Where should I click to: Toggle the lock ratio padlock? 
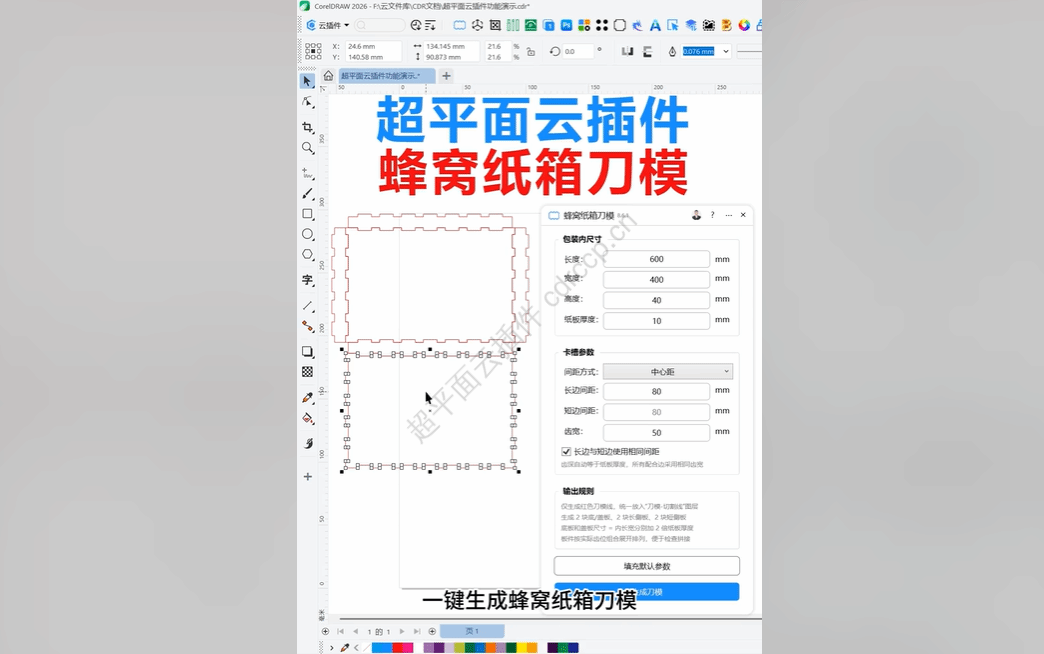pos(531,52)
